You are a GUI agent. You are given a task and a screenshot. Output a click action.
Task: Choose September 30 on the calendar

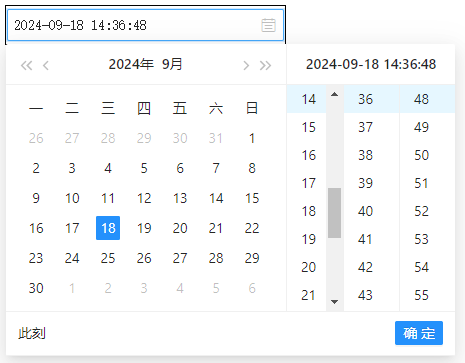(36, 288)
